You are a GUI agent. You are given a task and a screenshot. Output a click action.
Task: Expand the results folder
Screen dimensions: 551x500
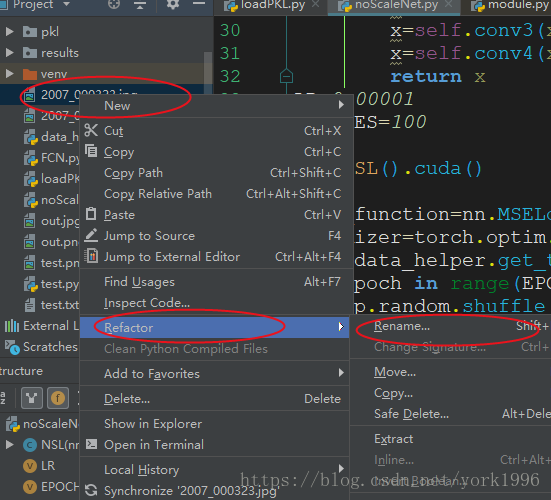point(9,53)
